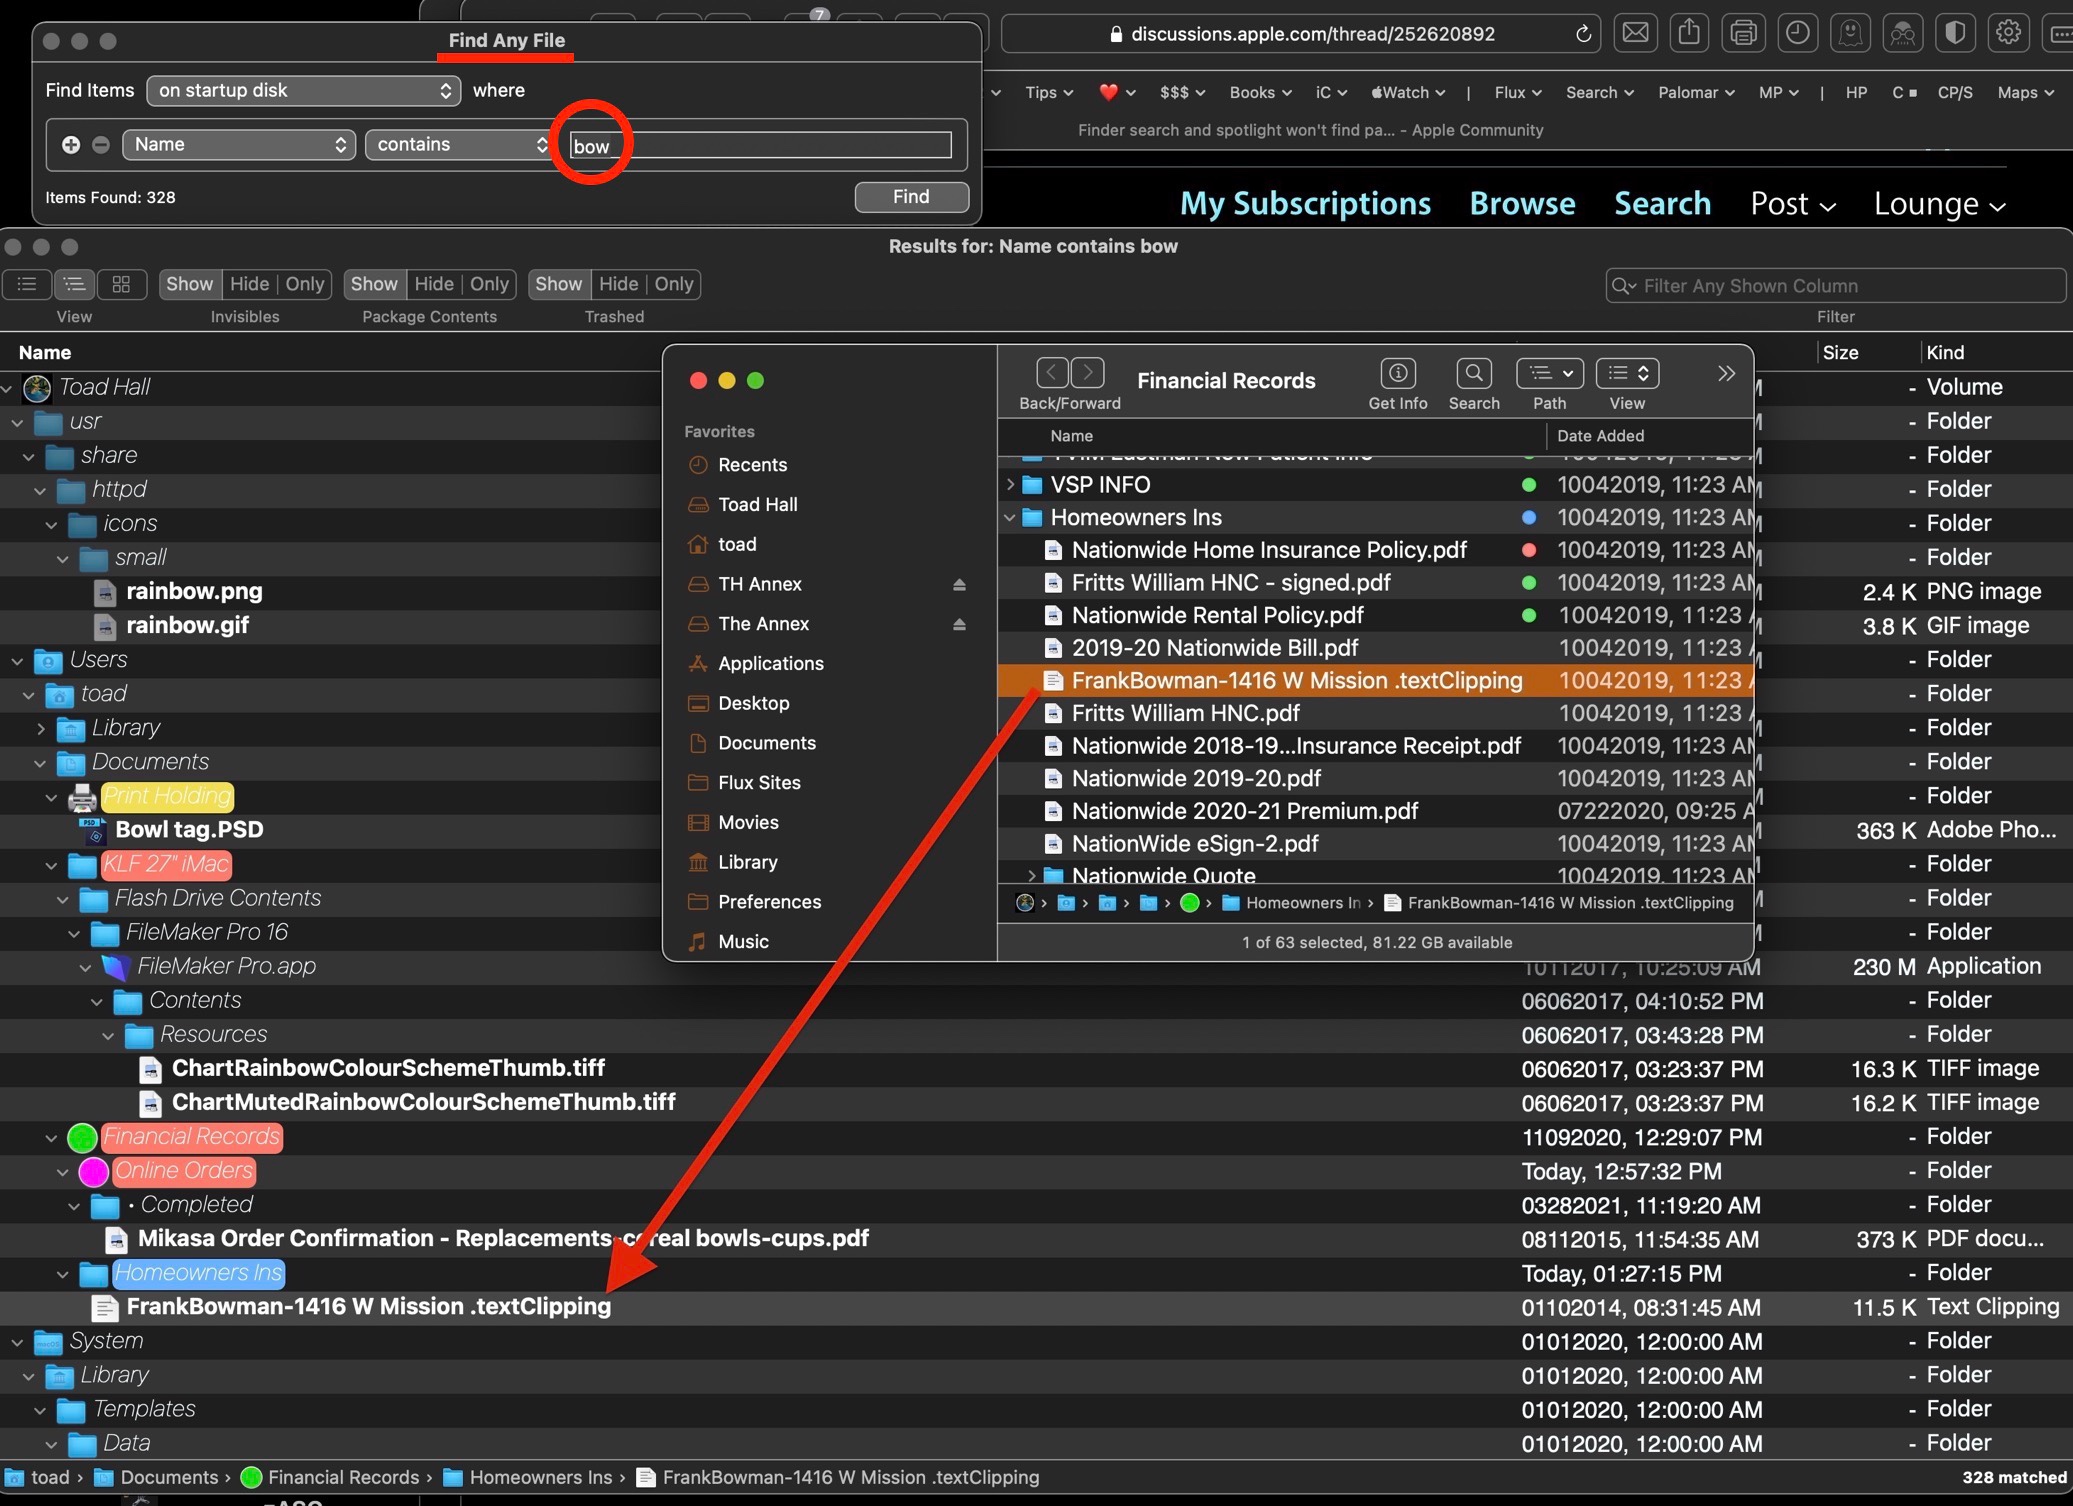This screenshot has width=2073, height=1506.
Task: Click the Finder Search magnifier icon
Action: click(1473, 374)
